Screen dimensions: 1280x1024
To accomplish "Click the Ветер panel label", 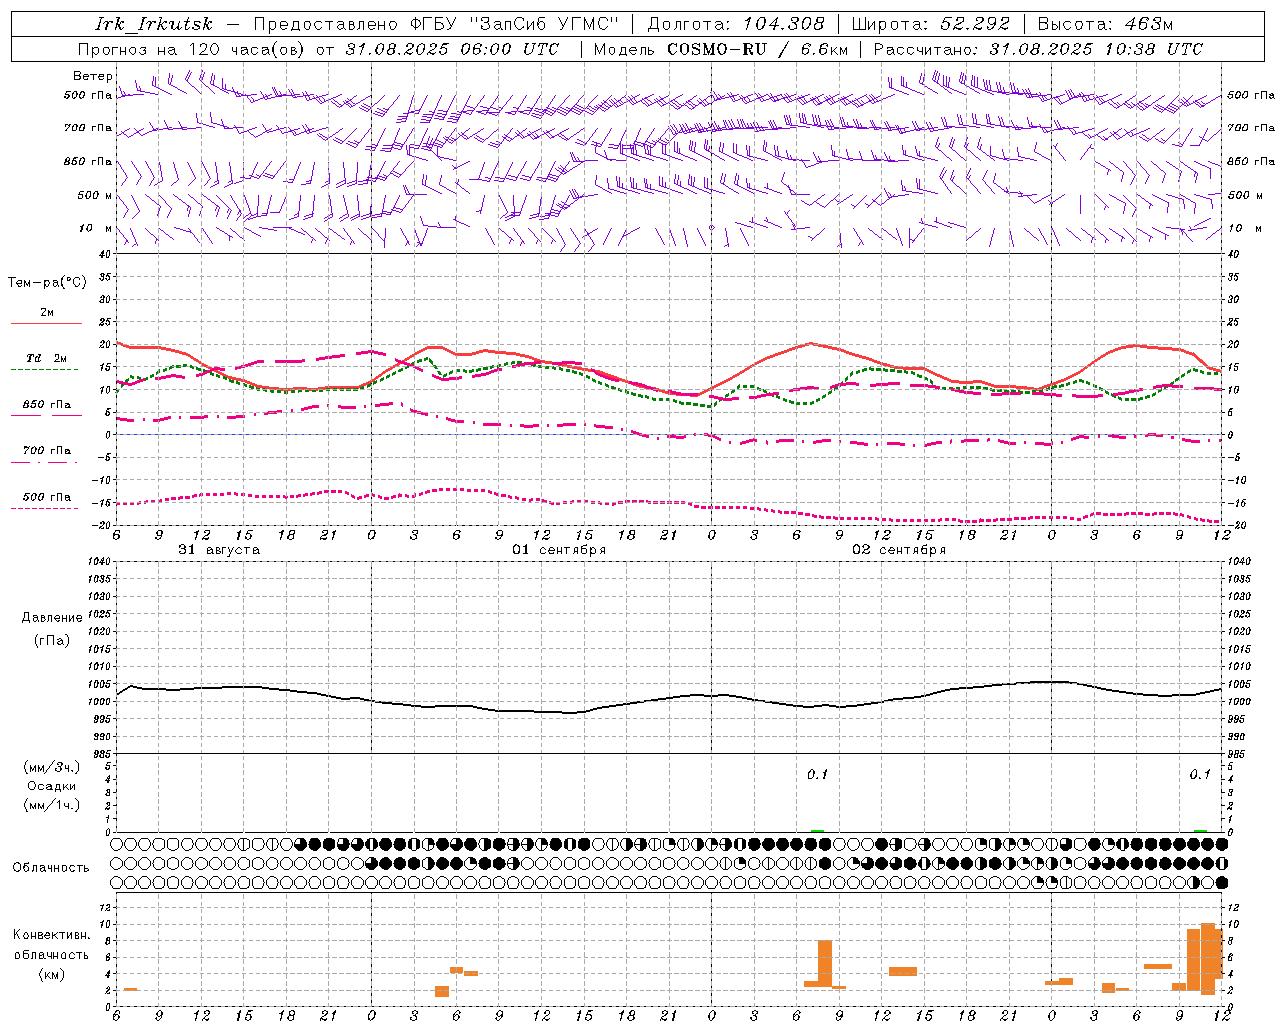I will pos(93,76).
